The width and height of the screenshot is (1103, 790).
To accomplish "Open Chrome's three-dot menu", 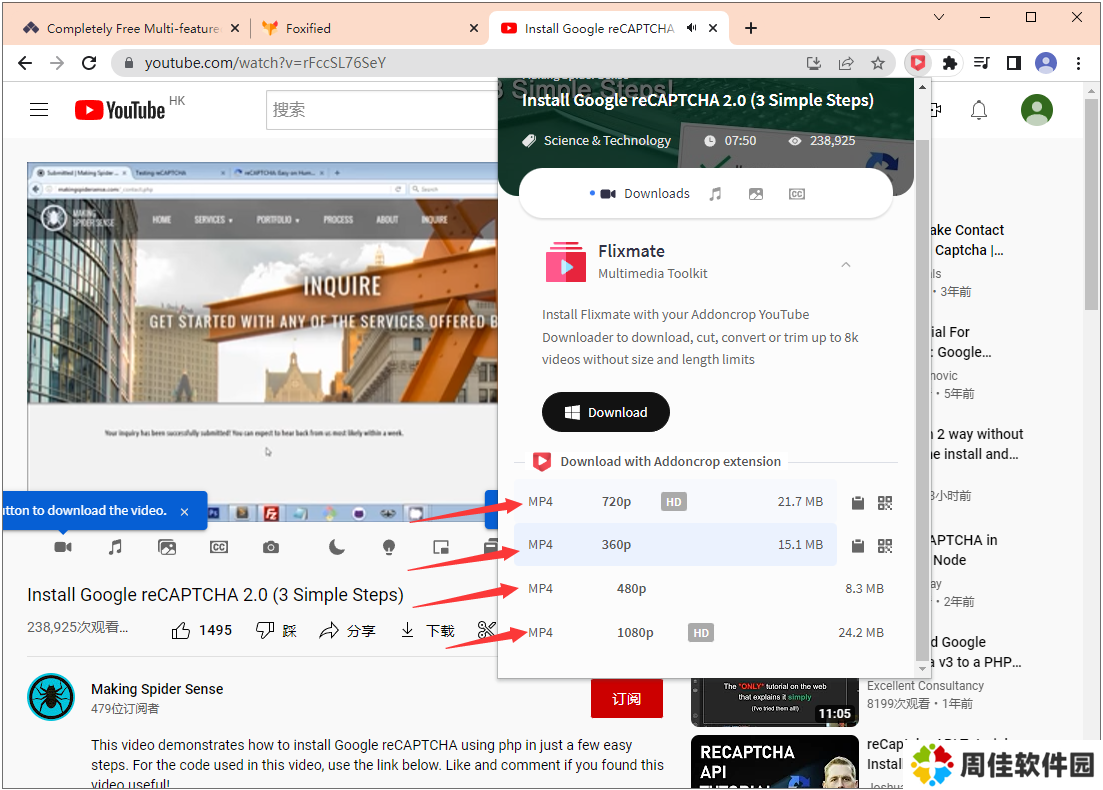I will click(1078, 63).
